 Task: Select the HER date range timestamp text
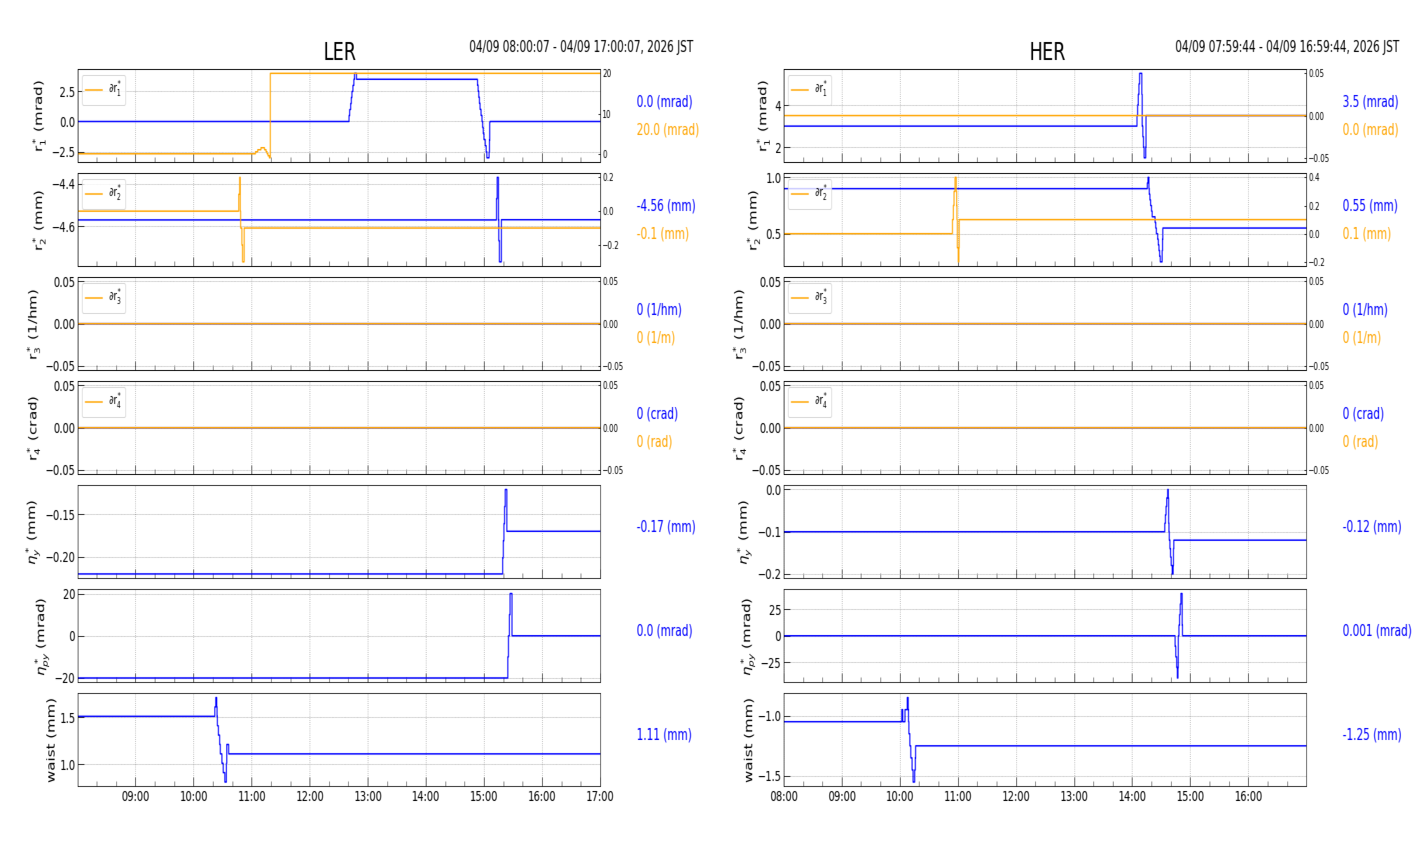[1286, 47]
